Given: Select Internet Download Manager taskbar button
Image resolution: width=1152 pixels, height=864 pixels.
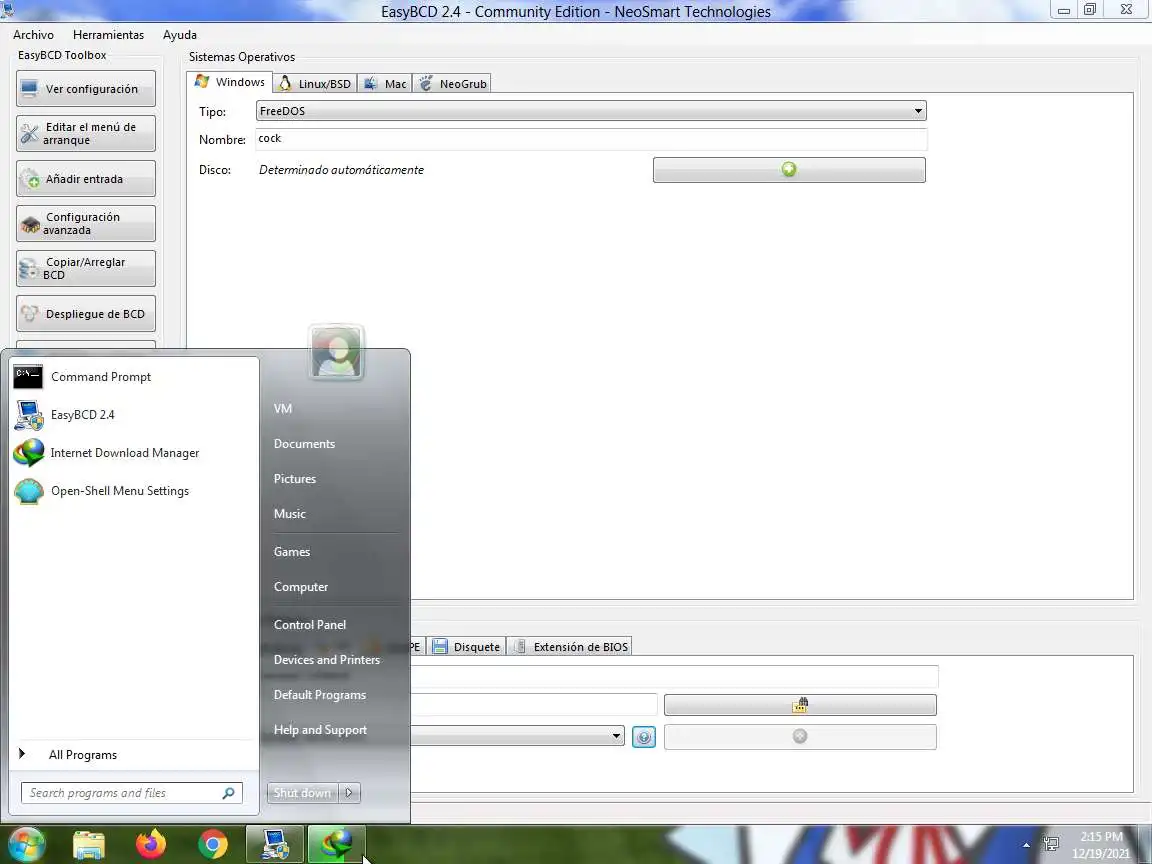Looking at the screenshot, I should pos(336,844).
